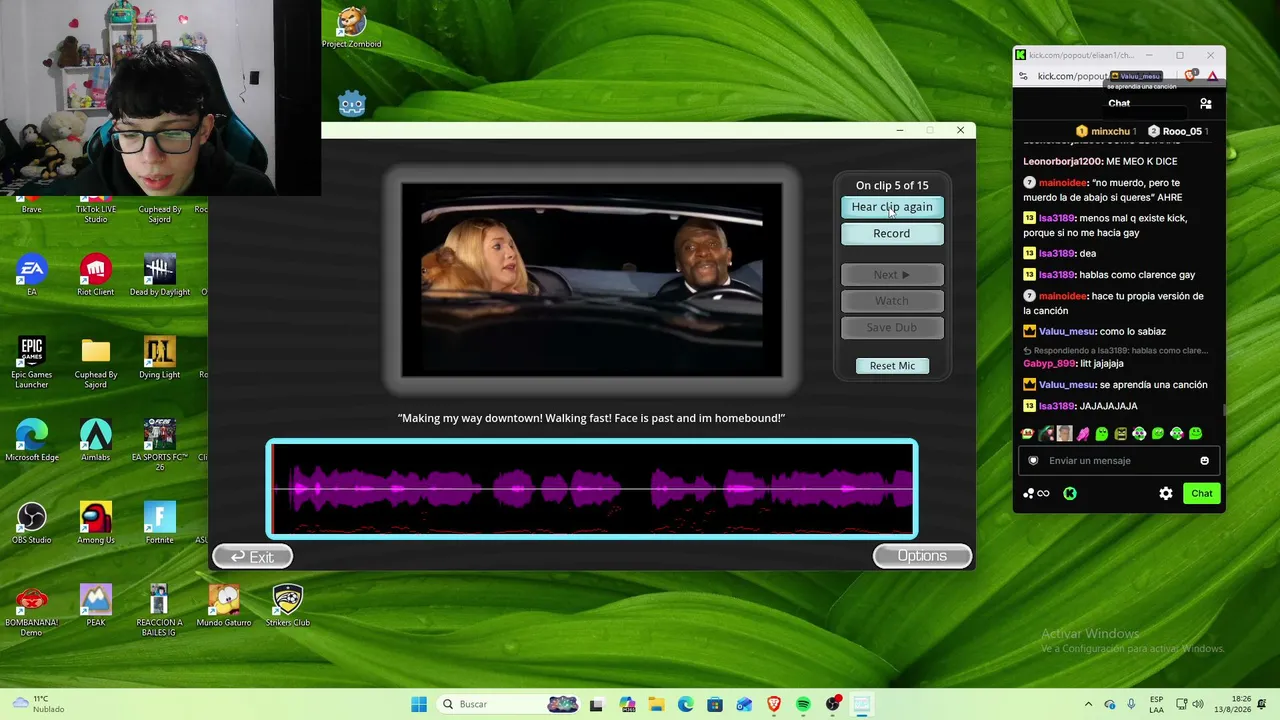This screenshot has width=1280, height=720.
Task: Open File Explorer from the taskbar
Action: coord(656,704)
